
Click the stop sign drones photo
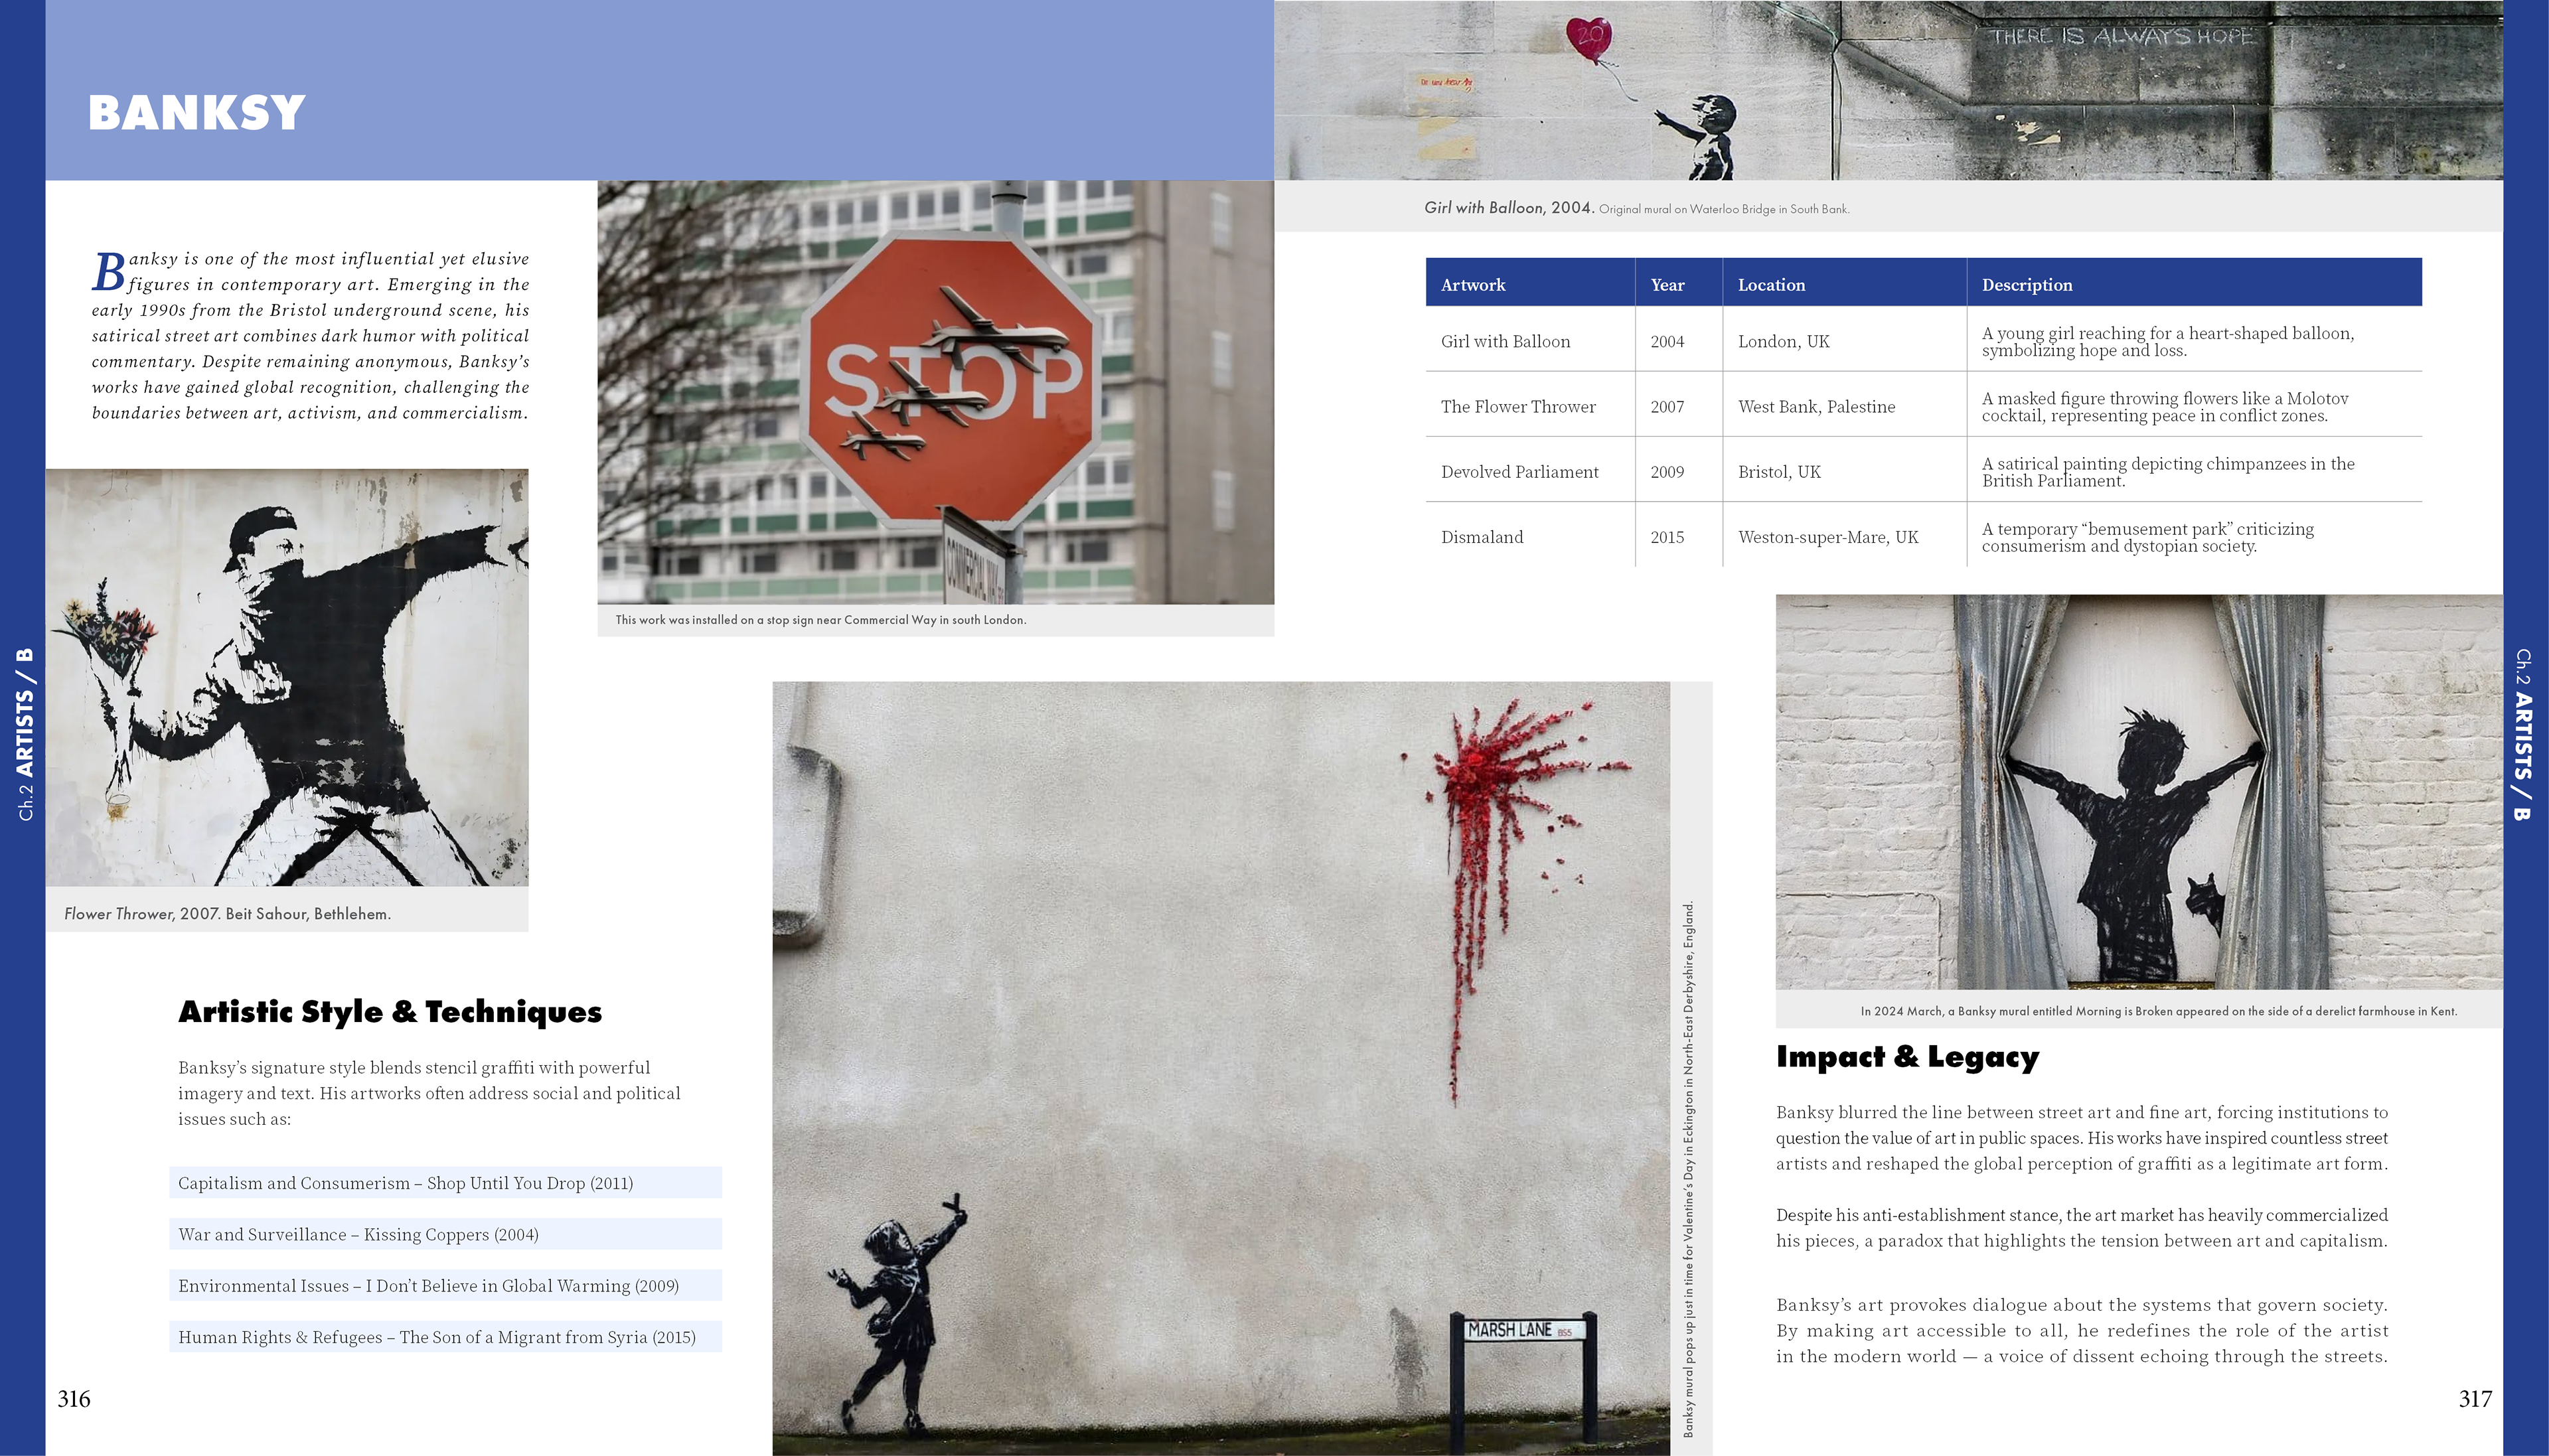pos(935,392)
